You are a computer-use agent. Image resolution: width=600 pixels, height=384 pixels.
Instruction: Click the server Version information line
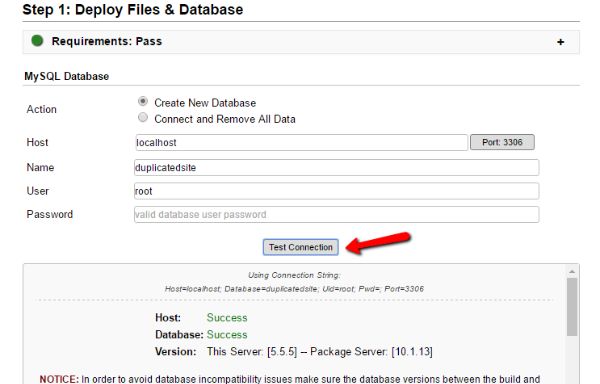pyautogui.click(x=293, y=351)
